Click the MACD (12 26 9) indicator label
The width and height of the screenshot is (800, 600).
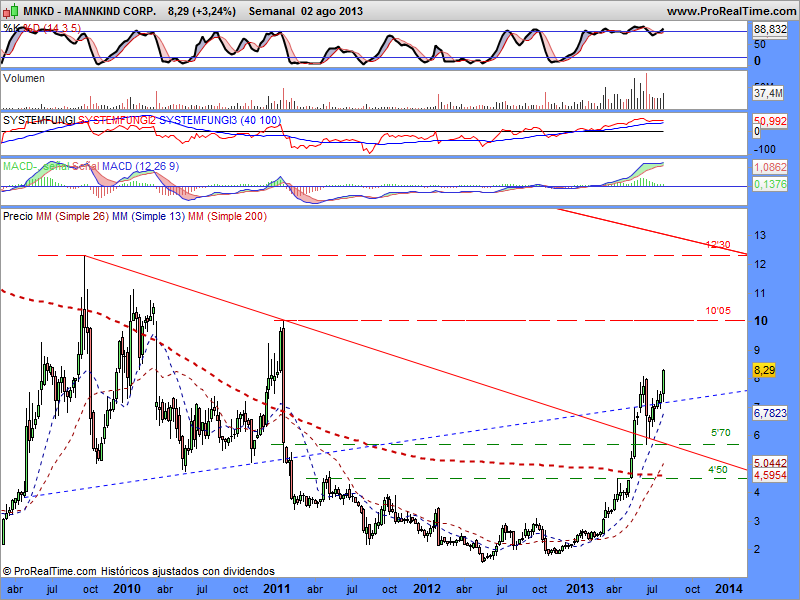(x=140, y=166)
